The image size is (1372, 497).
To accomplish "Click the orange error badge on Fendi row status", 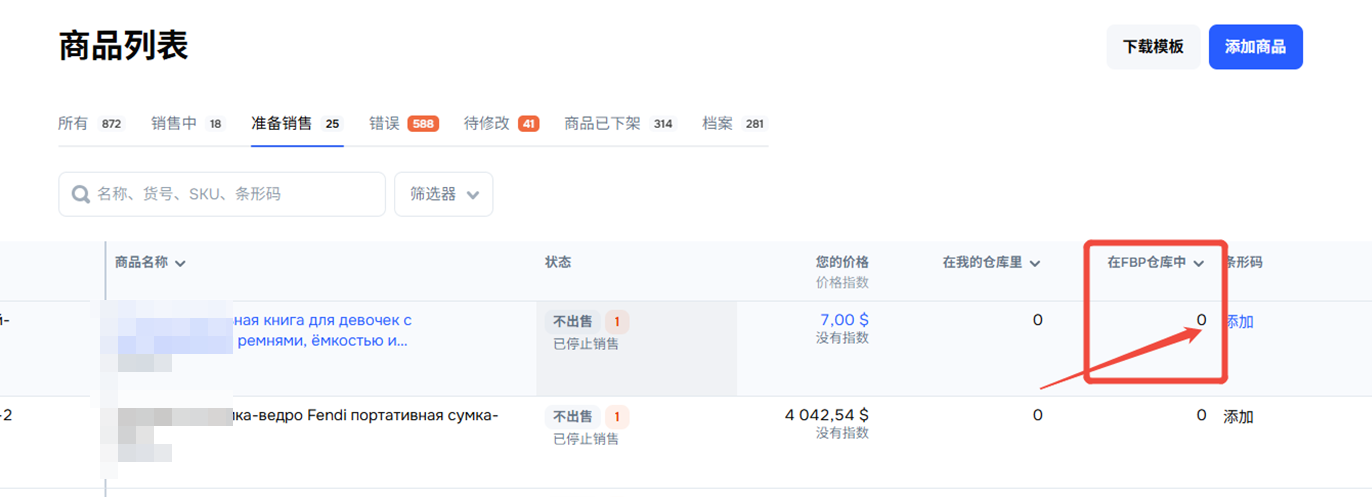I will click(617, 417).
